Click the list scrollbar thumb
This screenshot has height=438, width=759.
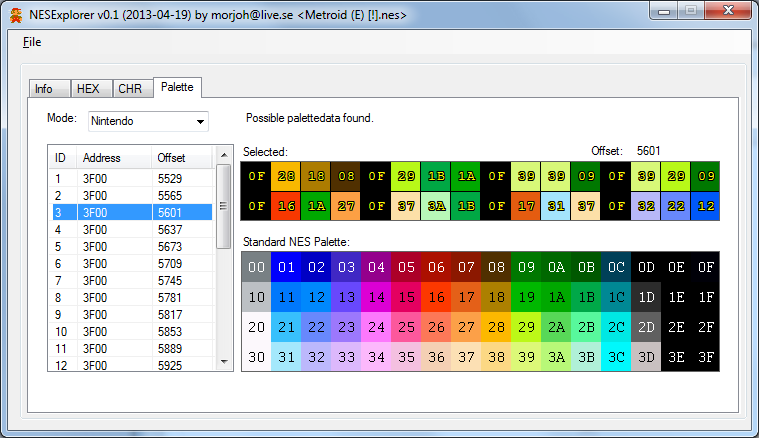[224, 206]
